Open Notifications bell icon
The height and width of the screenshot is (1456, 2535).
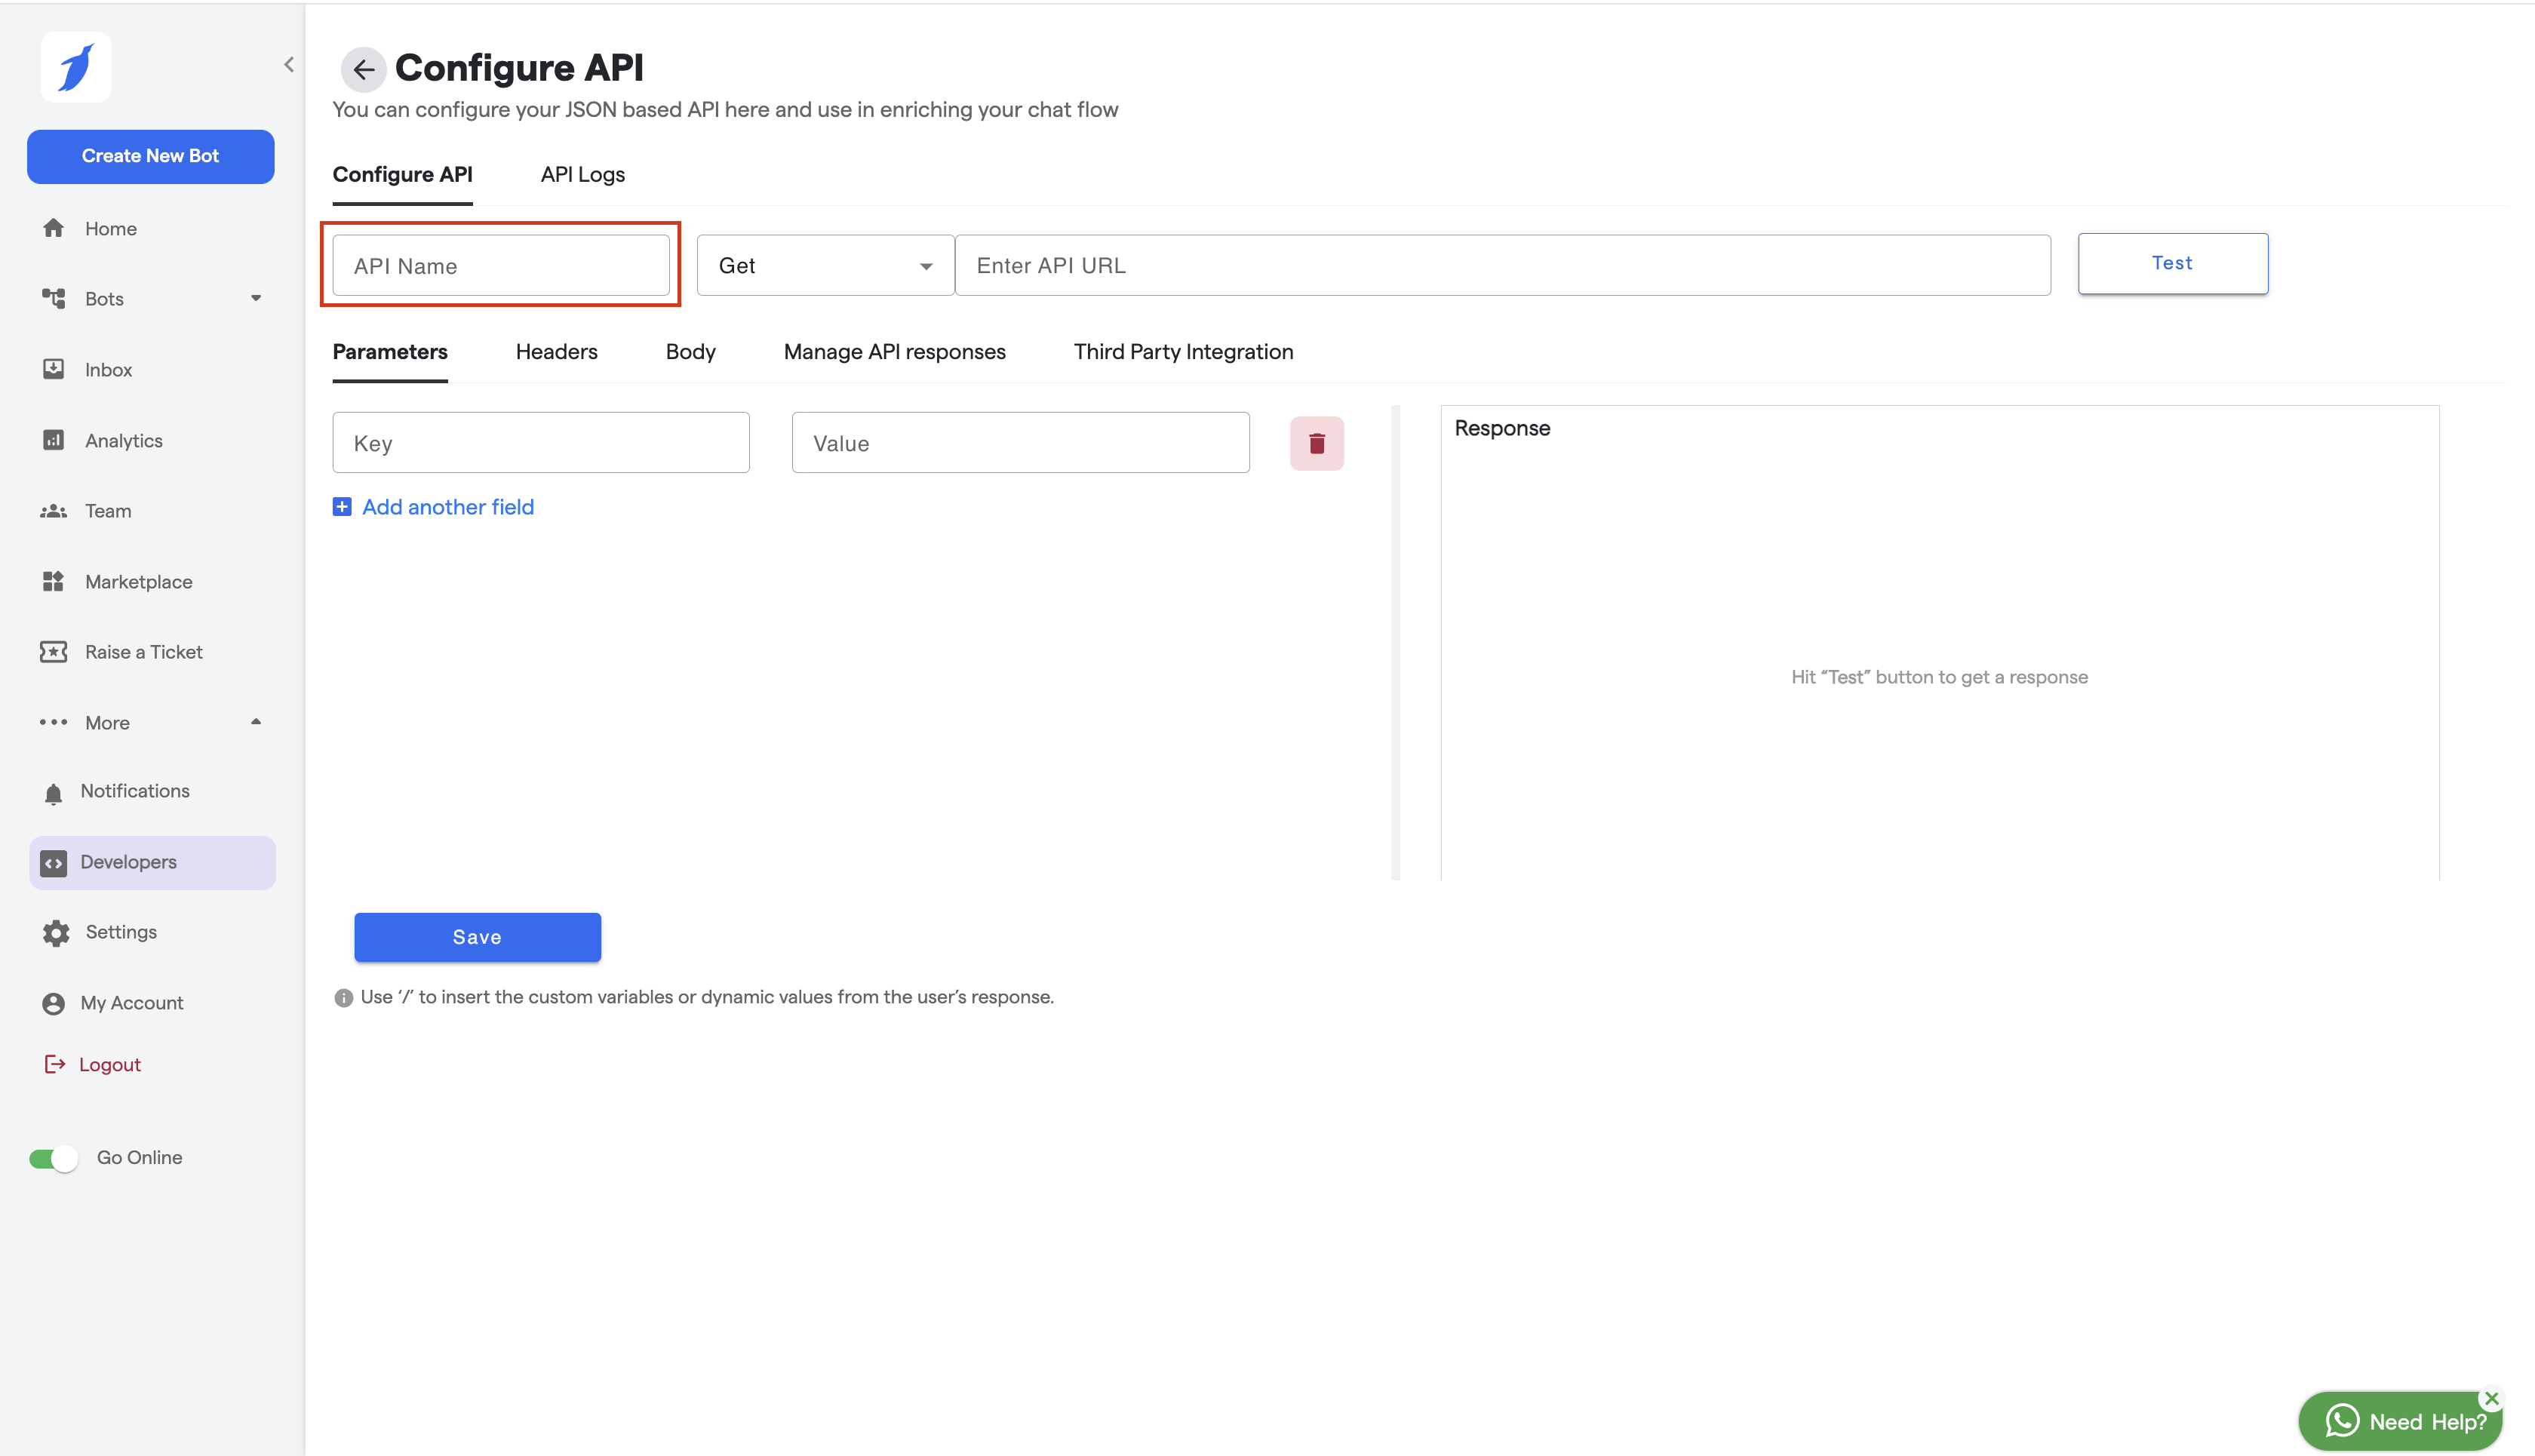54,792
